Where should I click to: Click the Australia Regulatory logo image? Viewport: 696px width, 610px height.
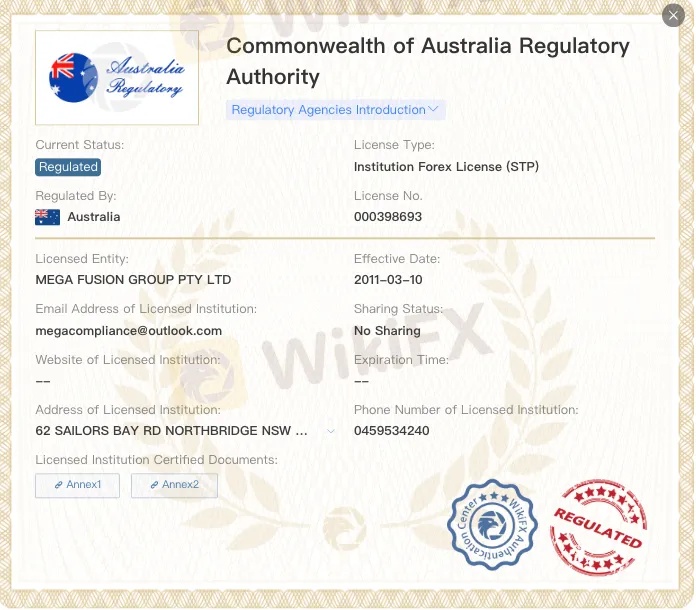[117, 78]
